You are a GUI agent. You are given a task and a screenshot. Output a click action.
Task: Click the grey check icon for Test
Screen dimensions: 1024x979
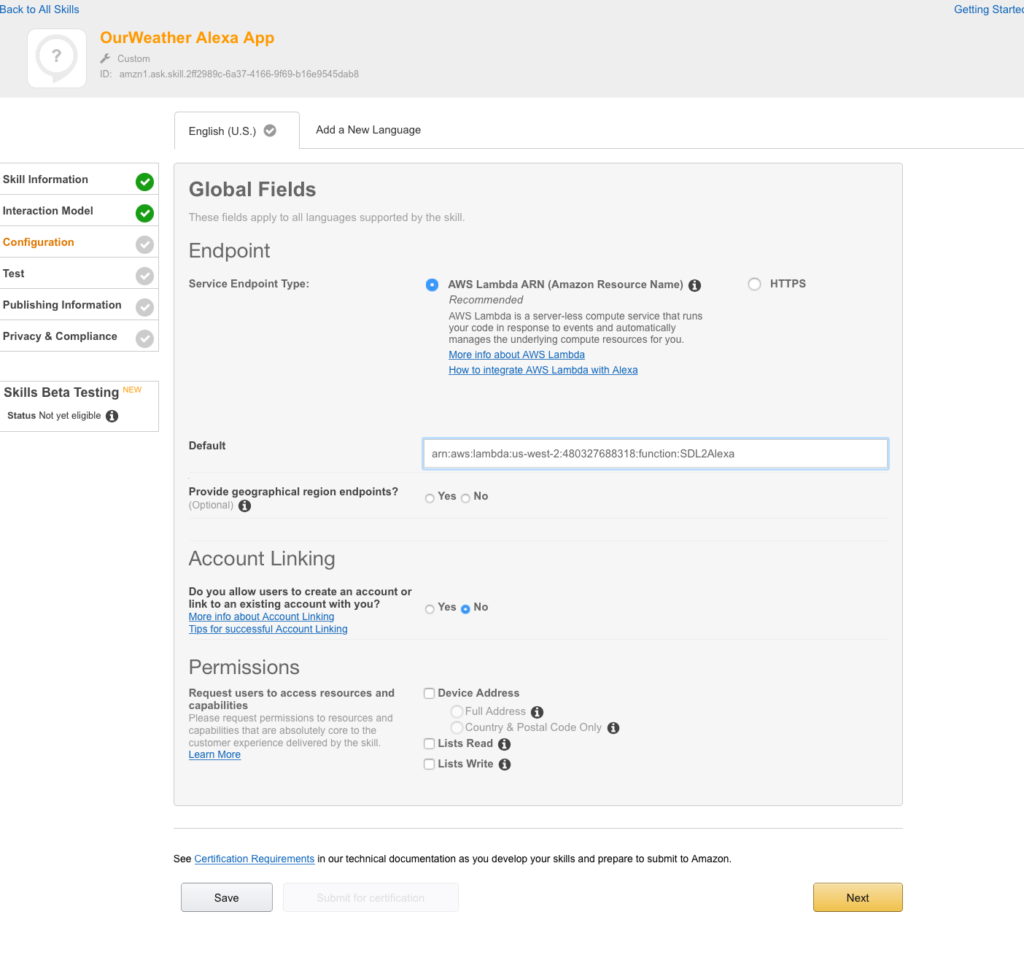(x=145, y=276)
